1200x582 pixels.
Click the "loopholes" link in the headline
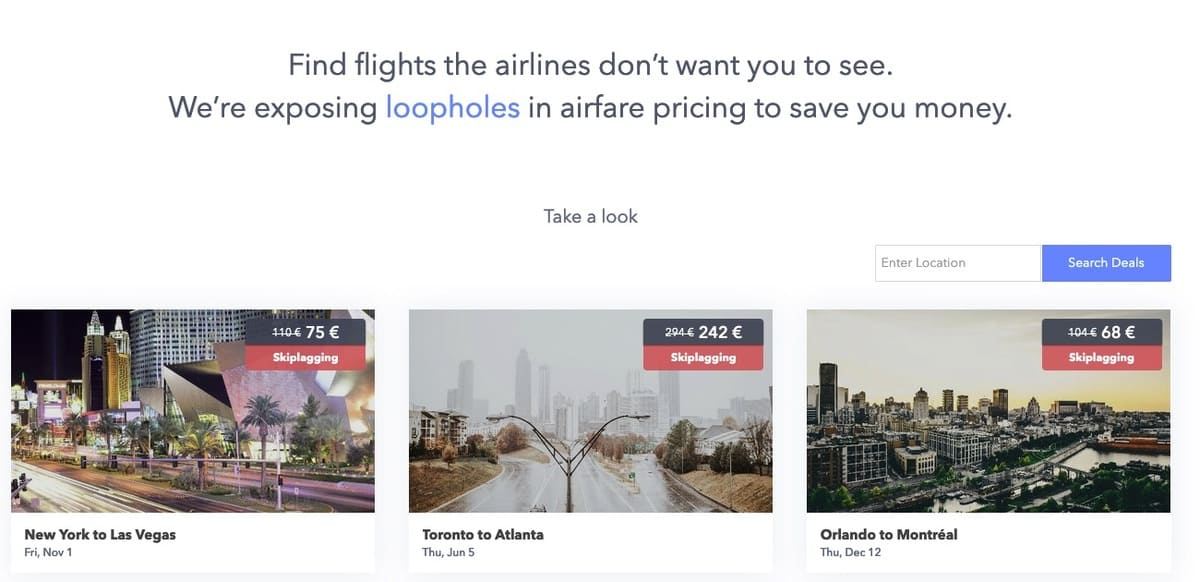coord(452,107)
